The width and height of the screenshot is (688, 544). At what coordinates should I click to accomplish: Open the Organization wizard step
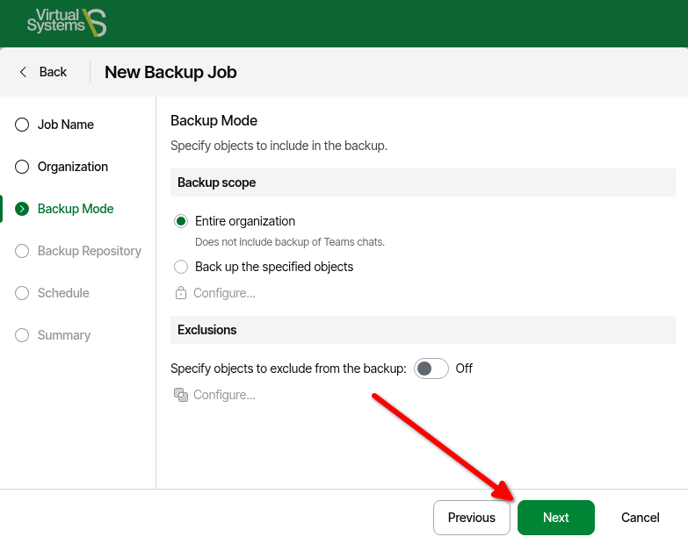click(x=72, y=167)
